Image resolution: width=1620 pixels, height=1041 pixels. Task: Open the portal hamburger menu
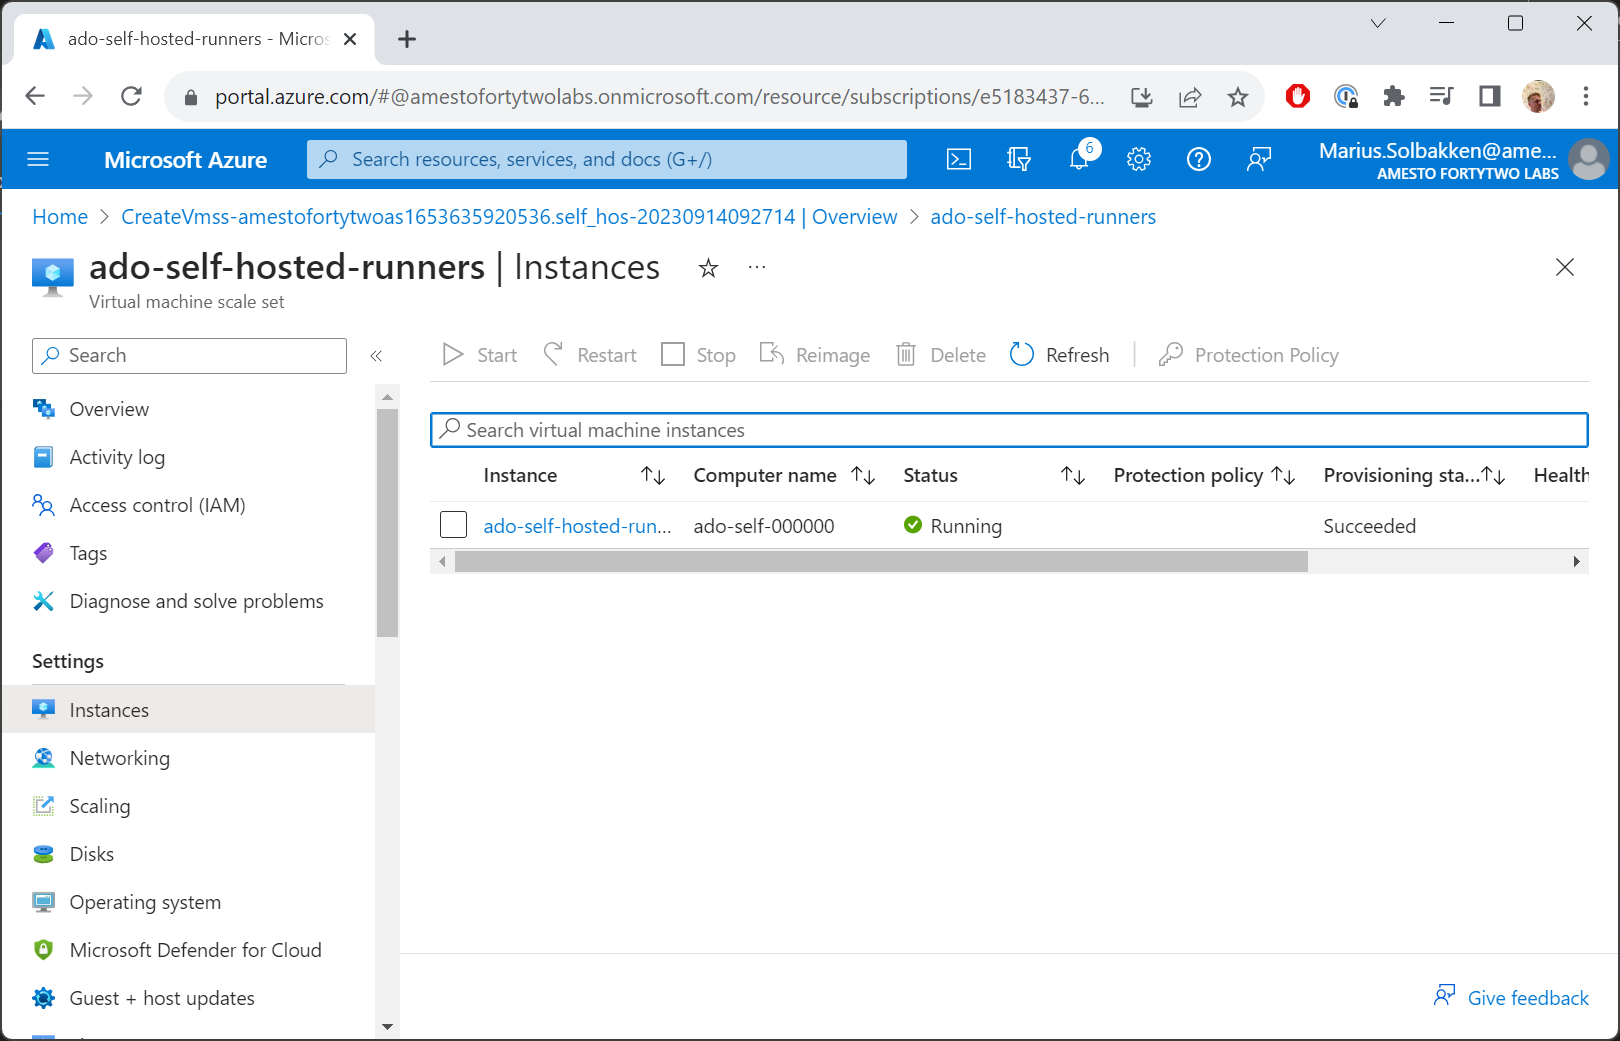38,159
